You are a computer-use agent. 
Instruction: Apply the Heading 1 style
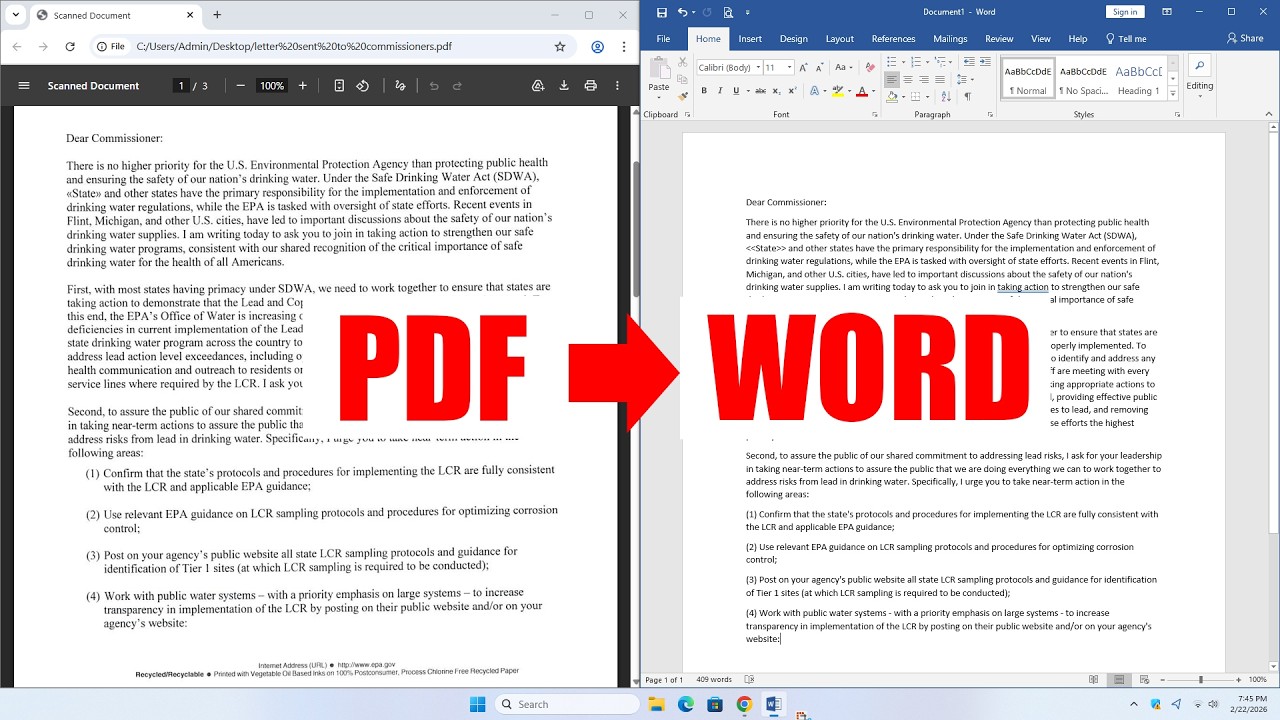[x=1138, y=78]
